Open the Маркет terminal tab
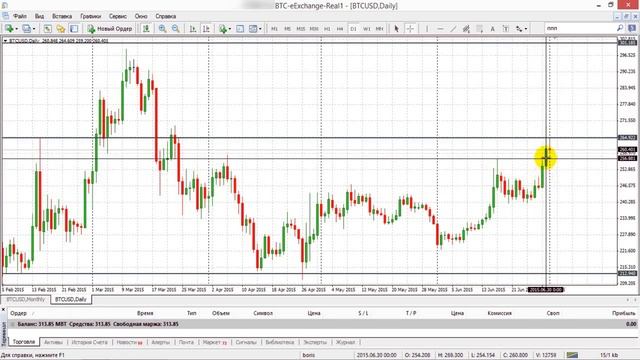 click(x=215, y=342)
